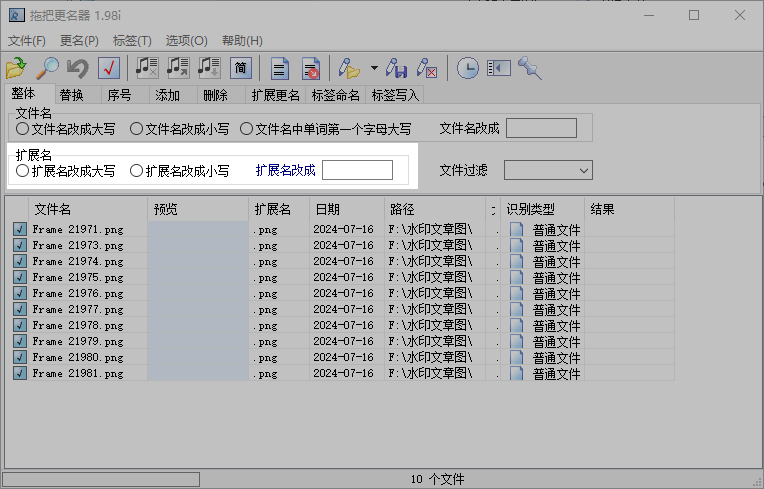
Task: Select 扩展名改成大写 radio button
Action: 22,171
